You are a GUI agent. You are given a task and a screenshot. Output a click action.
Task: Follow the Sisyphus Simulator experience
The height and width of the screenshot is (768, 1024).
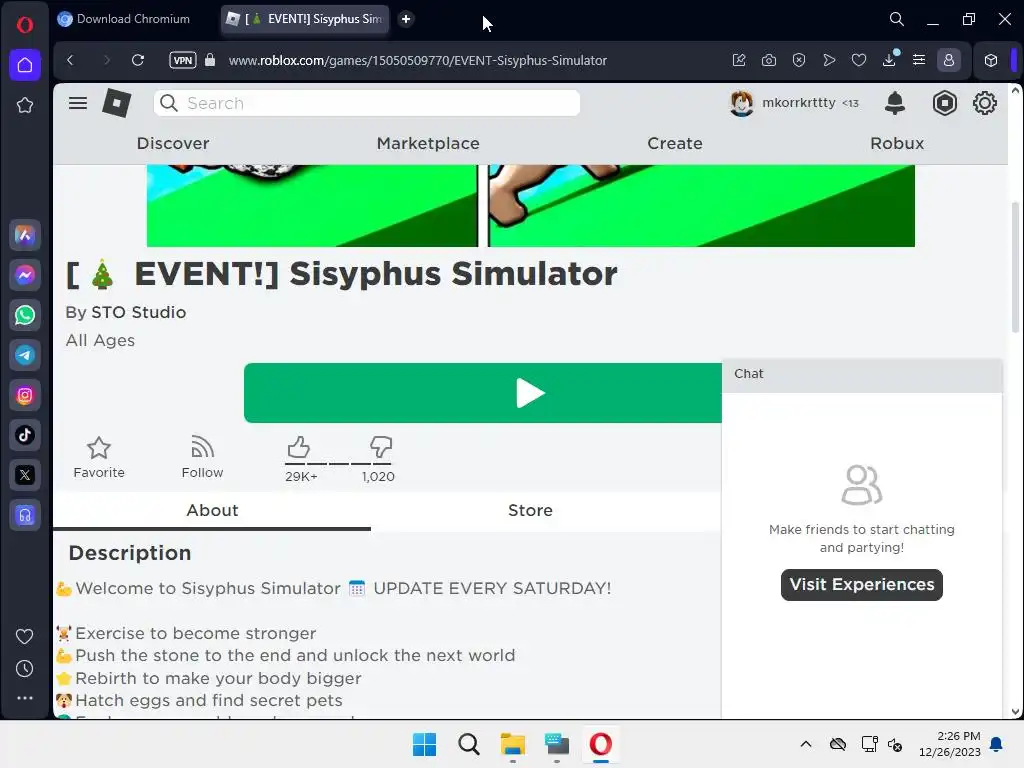pos(202,457)
